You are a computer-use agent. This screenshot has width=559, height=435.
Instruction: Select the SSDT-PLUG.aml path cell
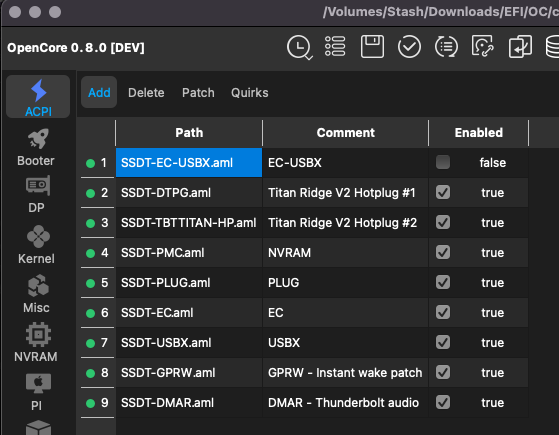point(189,282)
